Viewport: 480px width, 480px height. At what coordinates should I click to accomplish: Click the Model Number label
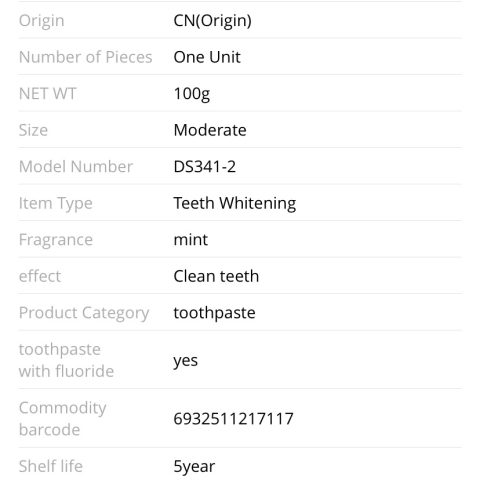coord(76,167)
